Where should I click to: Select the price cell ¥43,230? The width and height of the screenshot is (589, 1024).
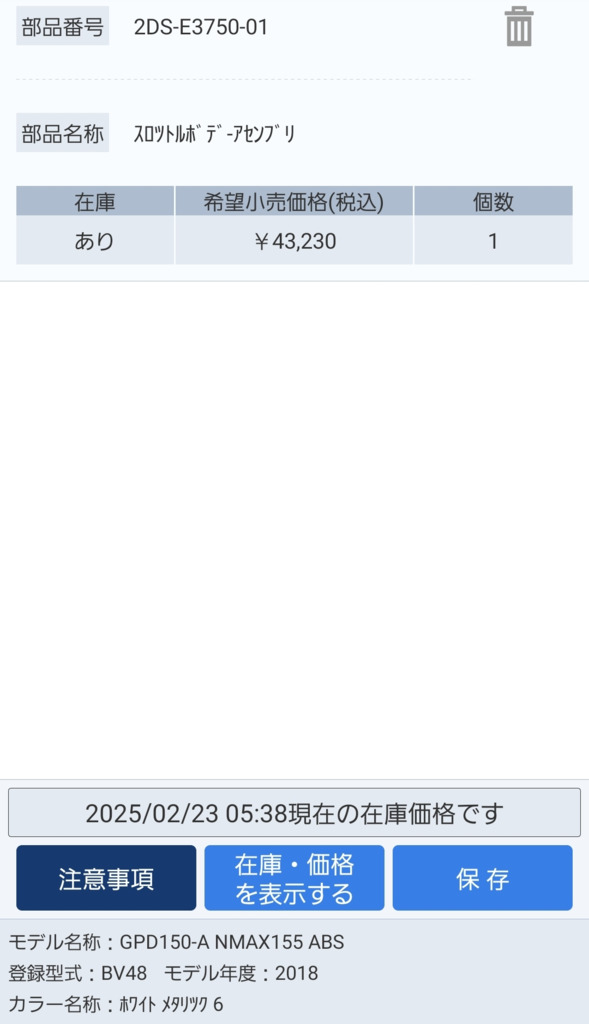point(294,241)
